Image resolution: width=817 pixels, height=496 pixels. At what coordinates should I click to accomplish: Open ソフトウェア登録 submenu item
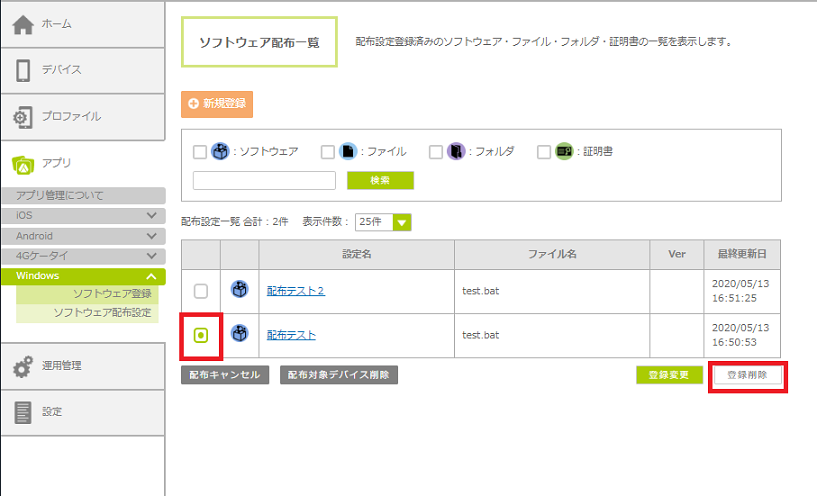[x=112, y=294]
